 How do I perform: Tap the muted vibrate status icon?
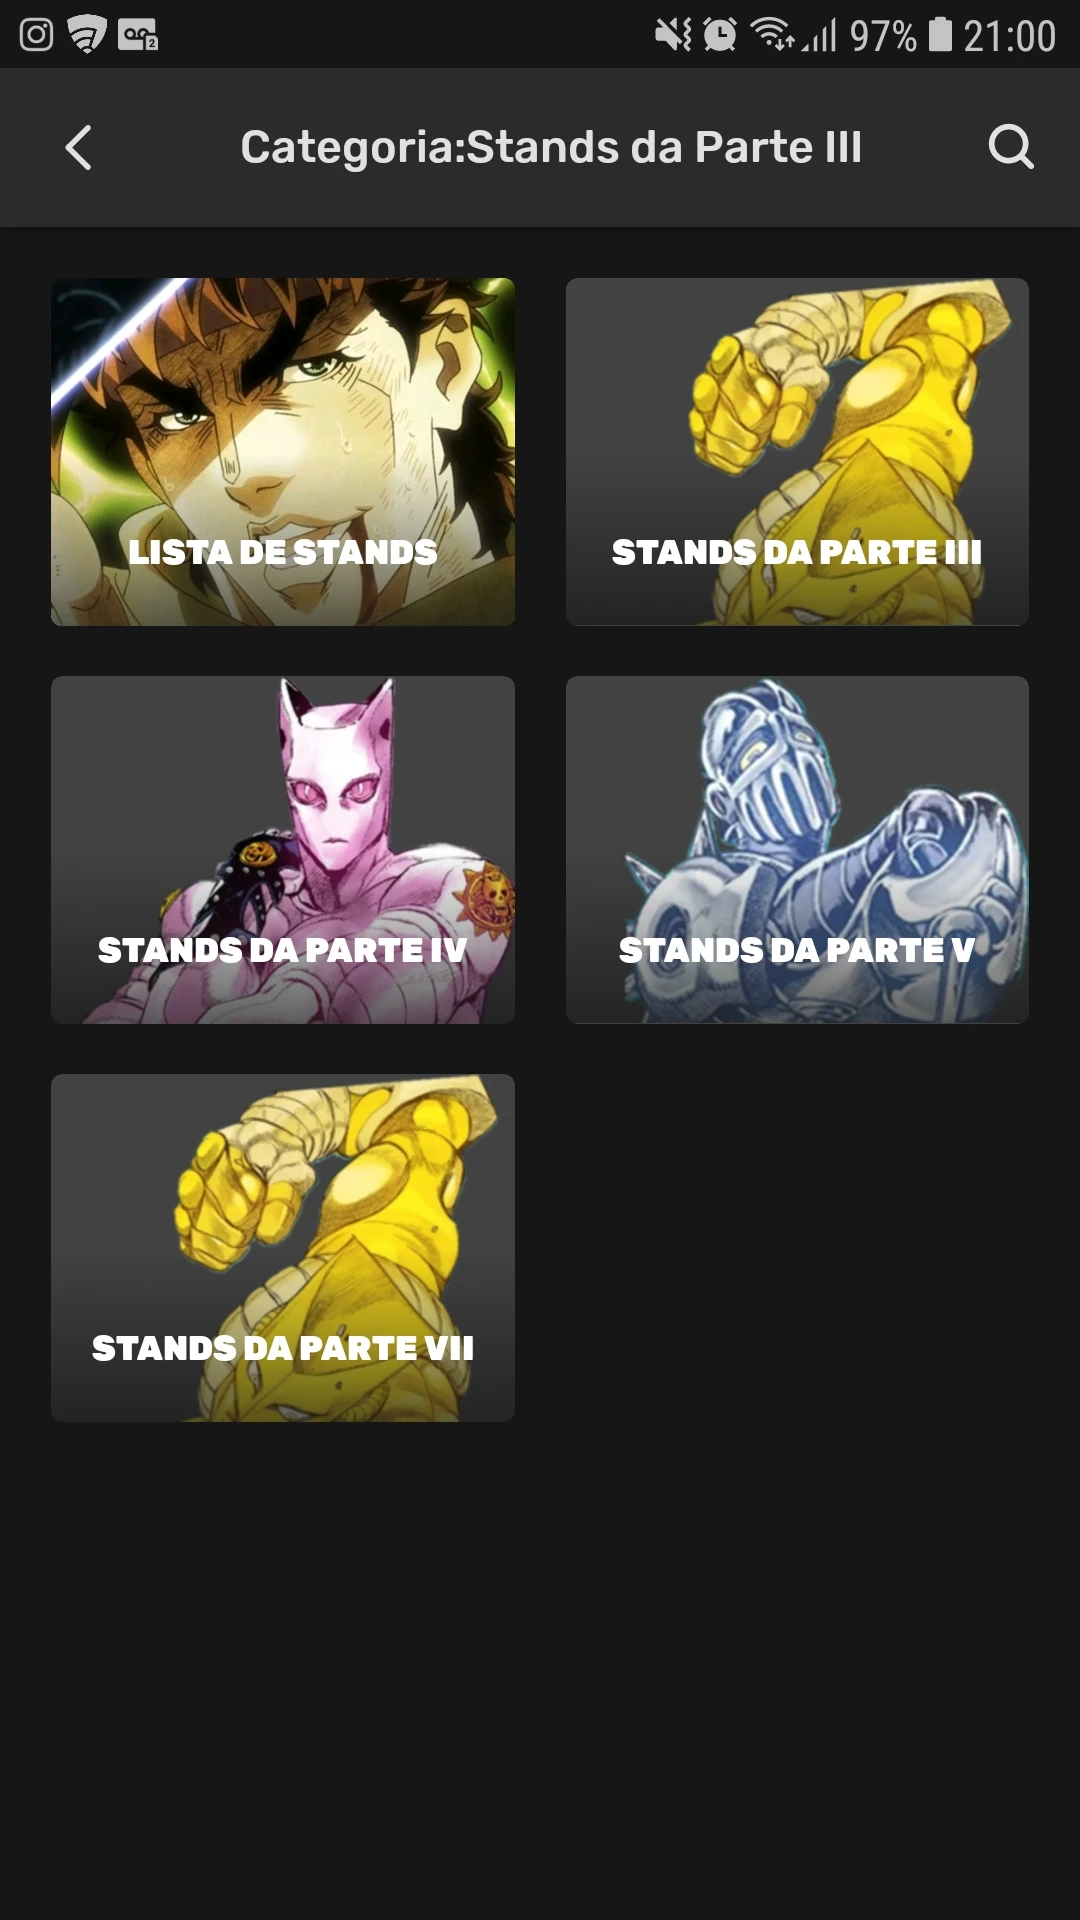click(x=673, y=35)
